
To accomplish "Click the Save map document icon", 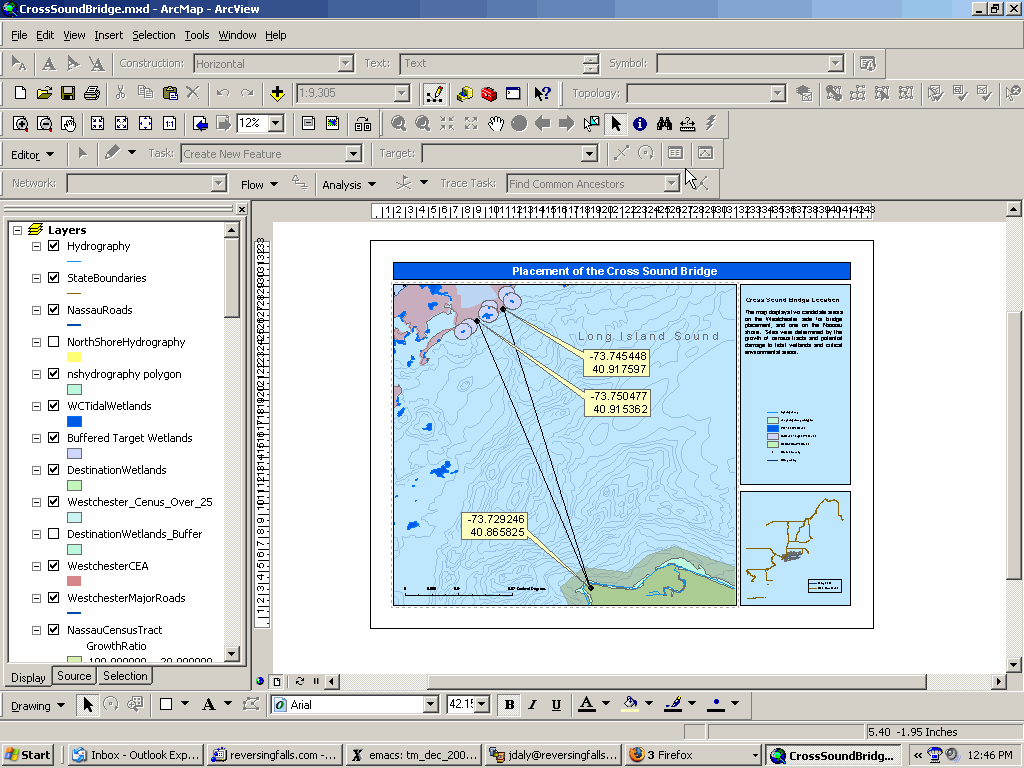I will point(68,94).
